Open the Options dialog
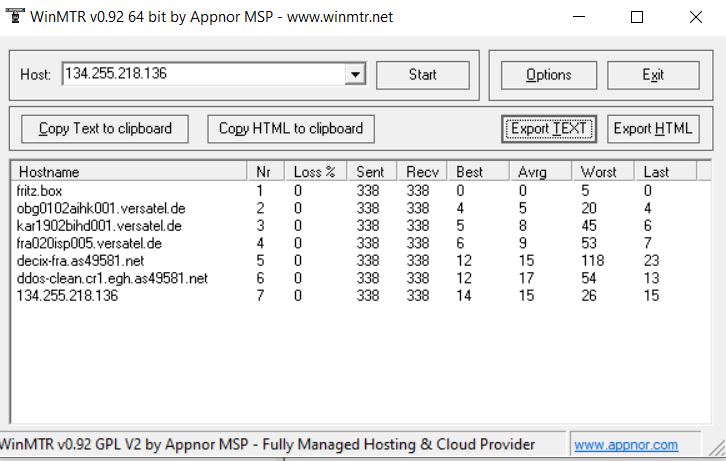 (x=549, y=75)
